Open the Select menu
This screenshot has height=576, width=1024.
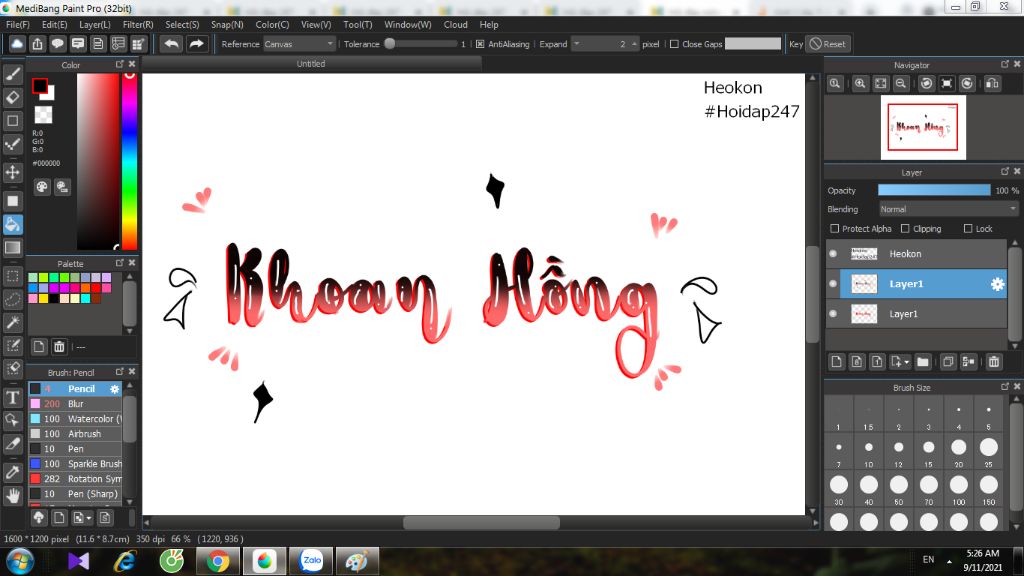pos(182,24)
